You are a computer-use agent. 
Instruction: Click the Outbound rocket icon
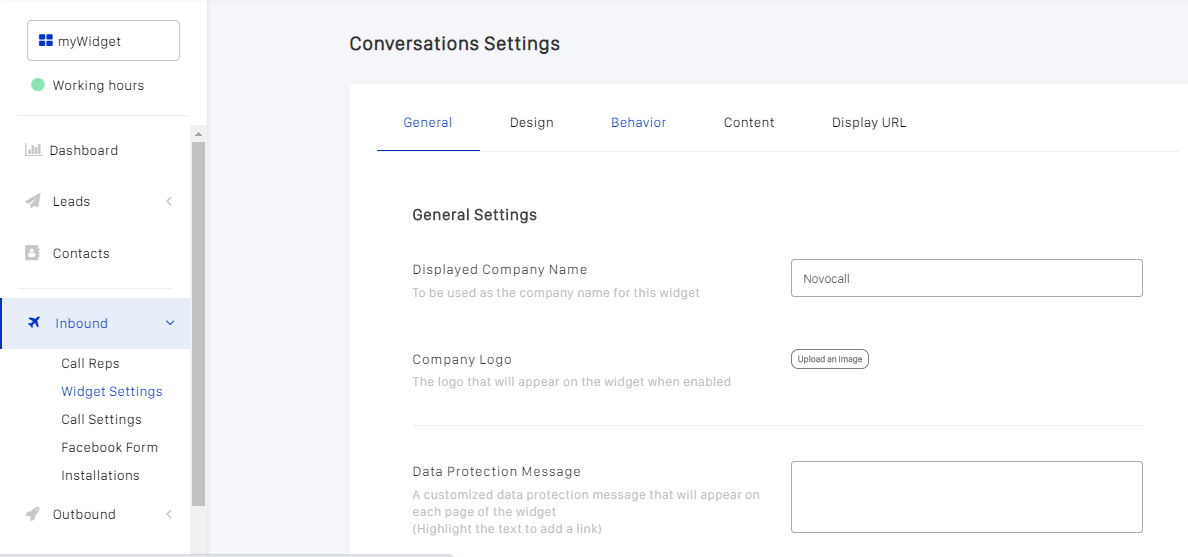point(33,514)
